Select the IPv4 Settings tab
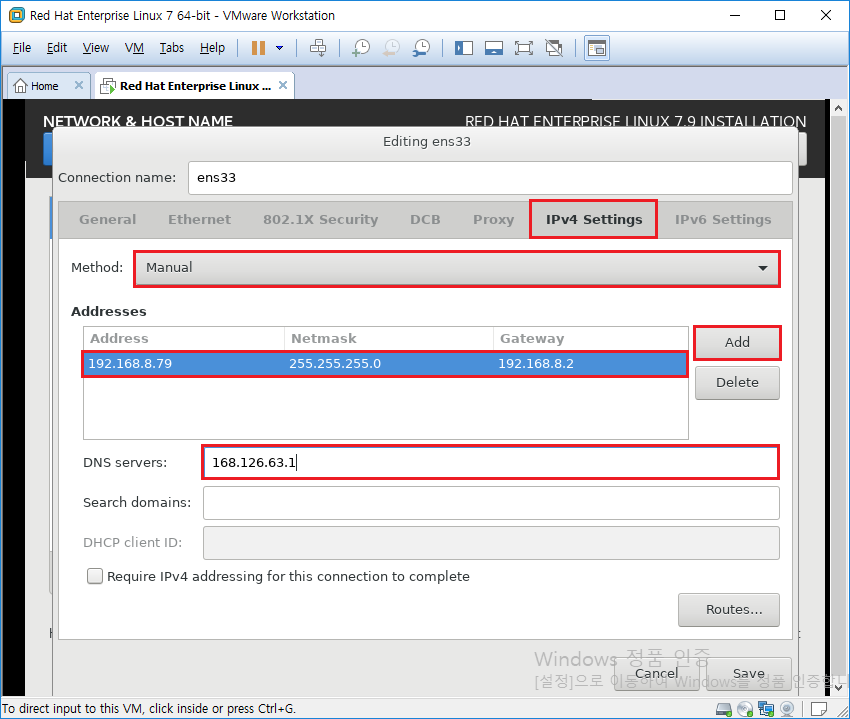Screen dimensions: 850x719 [594, 220]
